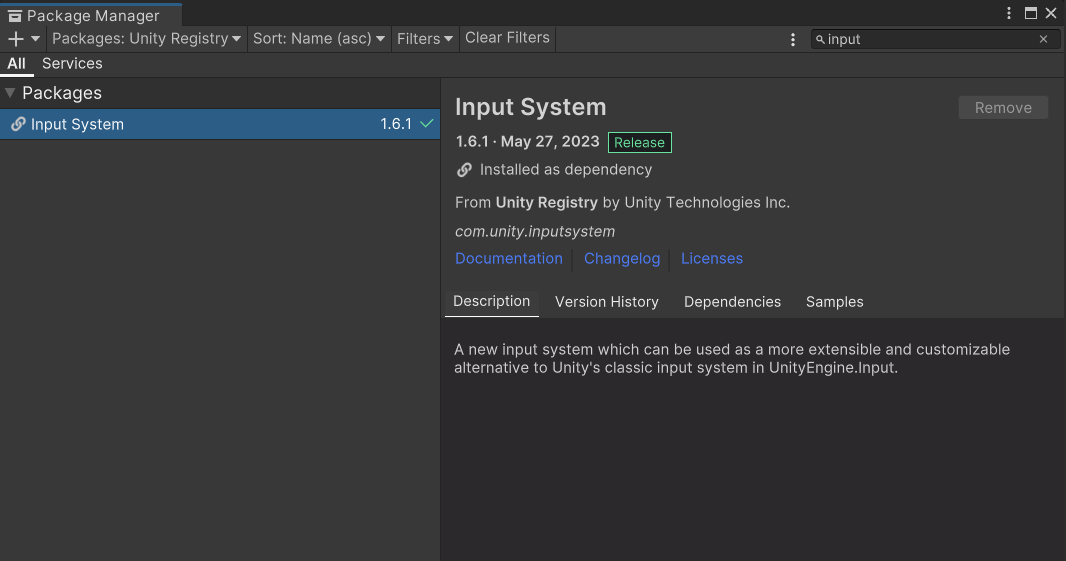Screen dimensions: 1066x561
Task: Click the Input System heading in details
Action: coord(530,107)
